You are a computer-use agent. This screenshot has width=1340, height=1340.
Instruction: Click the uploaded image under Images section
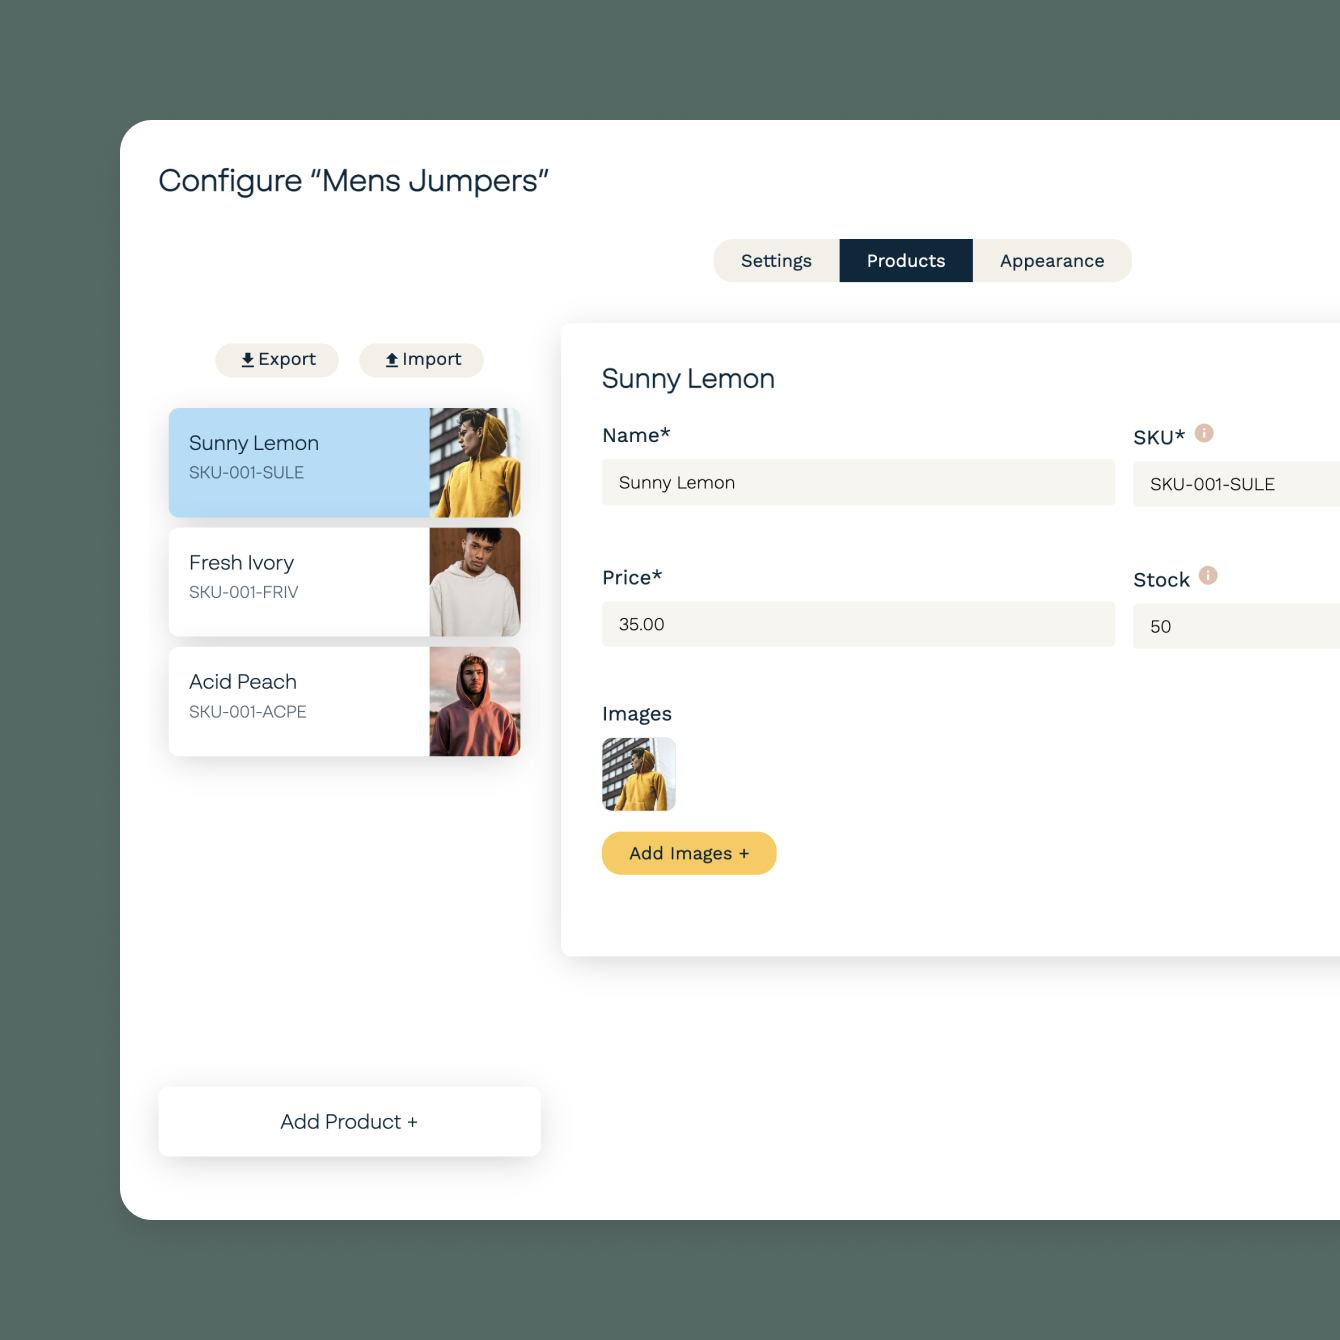coord(639,774)
